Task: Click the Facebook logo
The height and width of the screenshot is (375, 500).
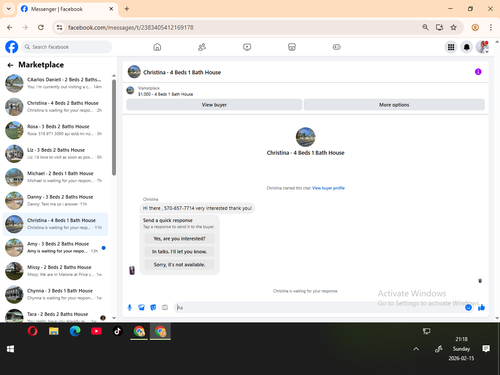Action: pos(12,47)
